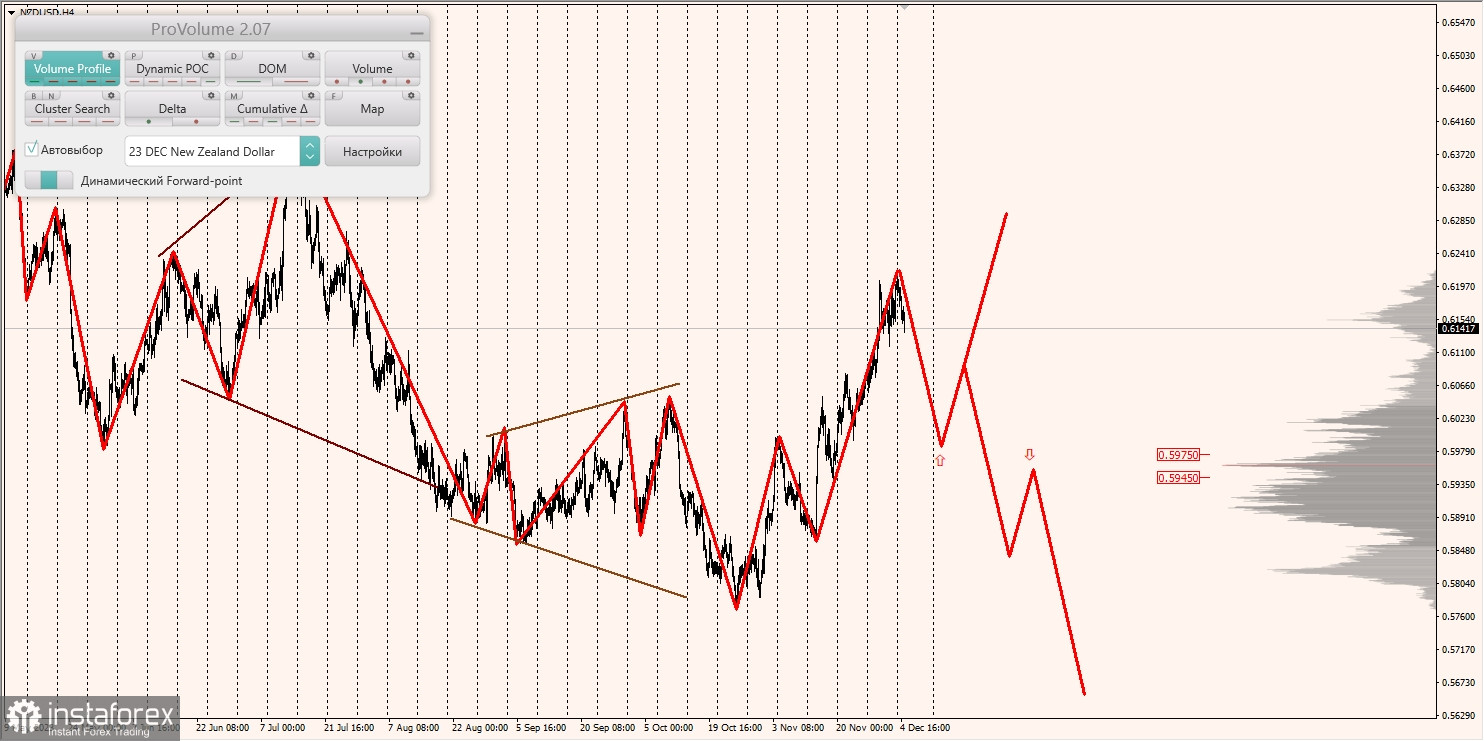Open Map gear settings icon
1484x741 pixels.
(x=411, y=95)
